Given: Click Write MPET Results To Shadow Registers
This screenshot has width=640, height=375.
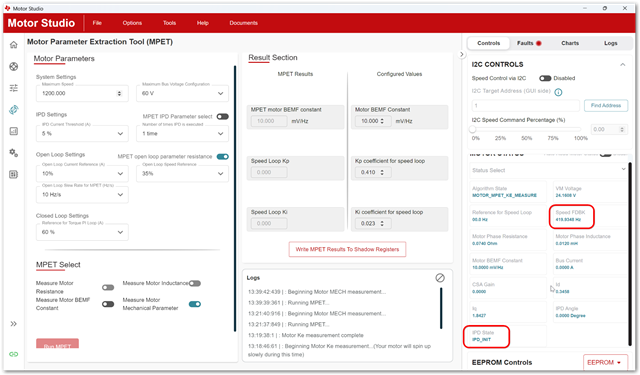Looking at the screenshot, I should point(347,249).
